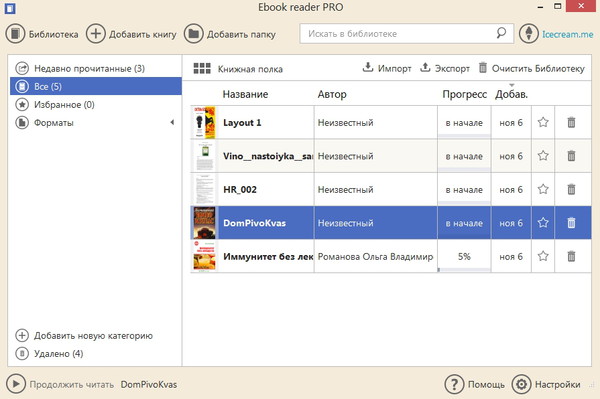Click HR_002 progress в начале cell
The image size is (600, 399).
[x=464, y=190]
